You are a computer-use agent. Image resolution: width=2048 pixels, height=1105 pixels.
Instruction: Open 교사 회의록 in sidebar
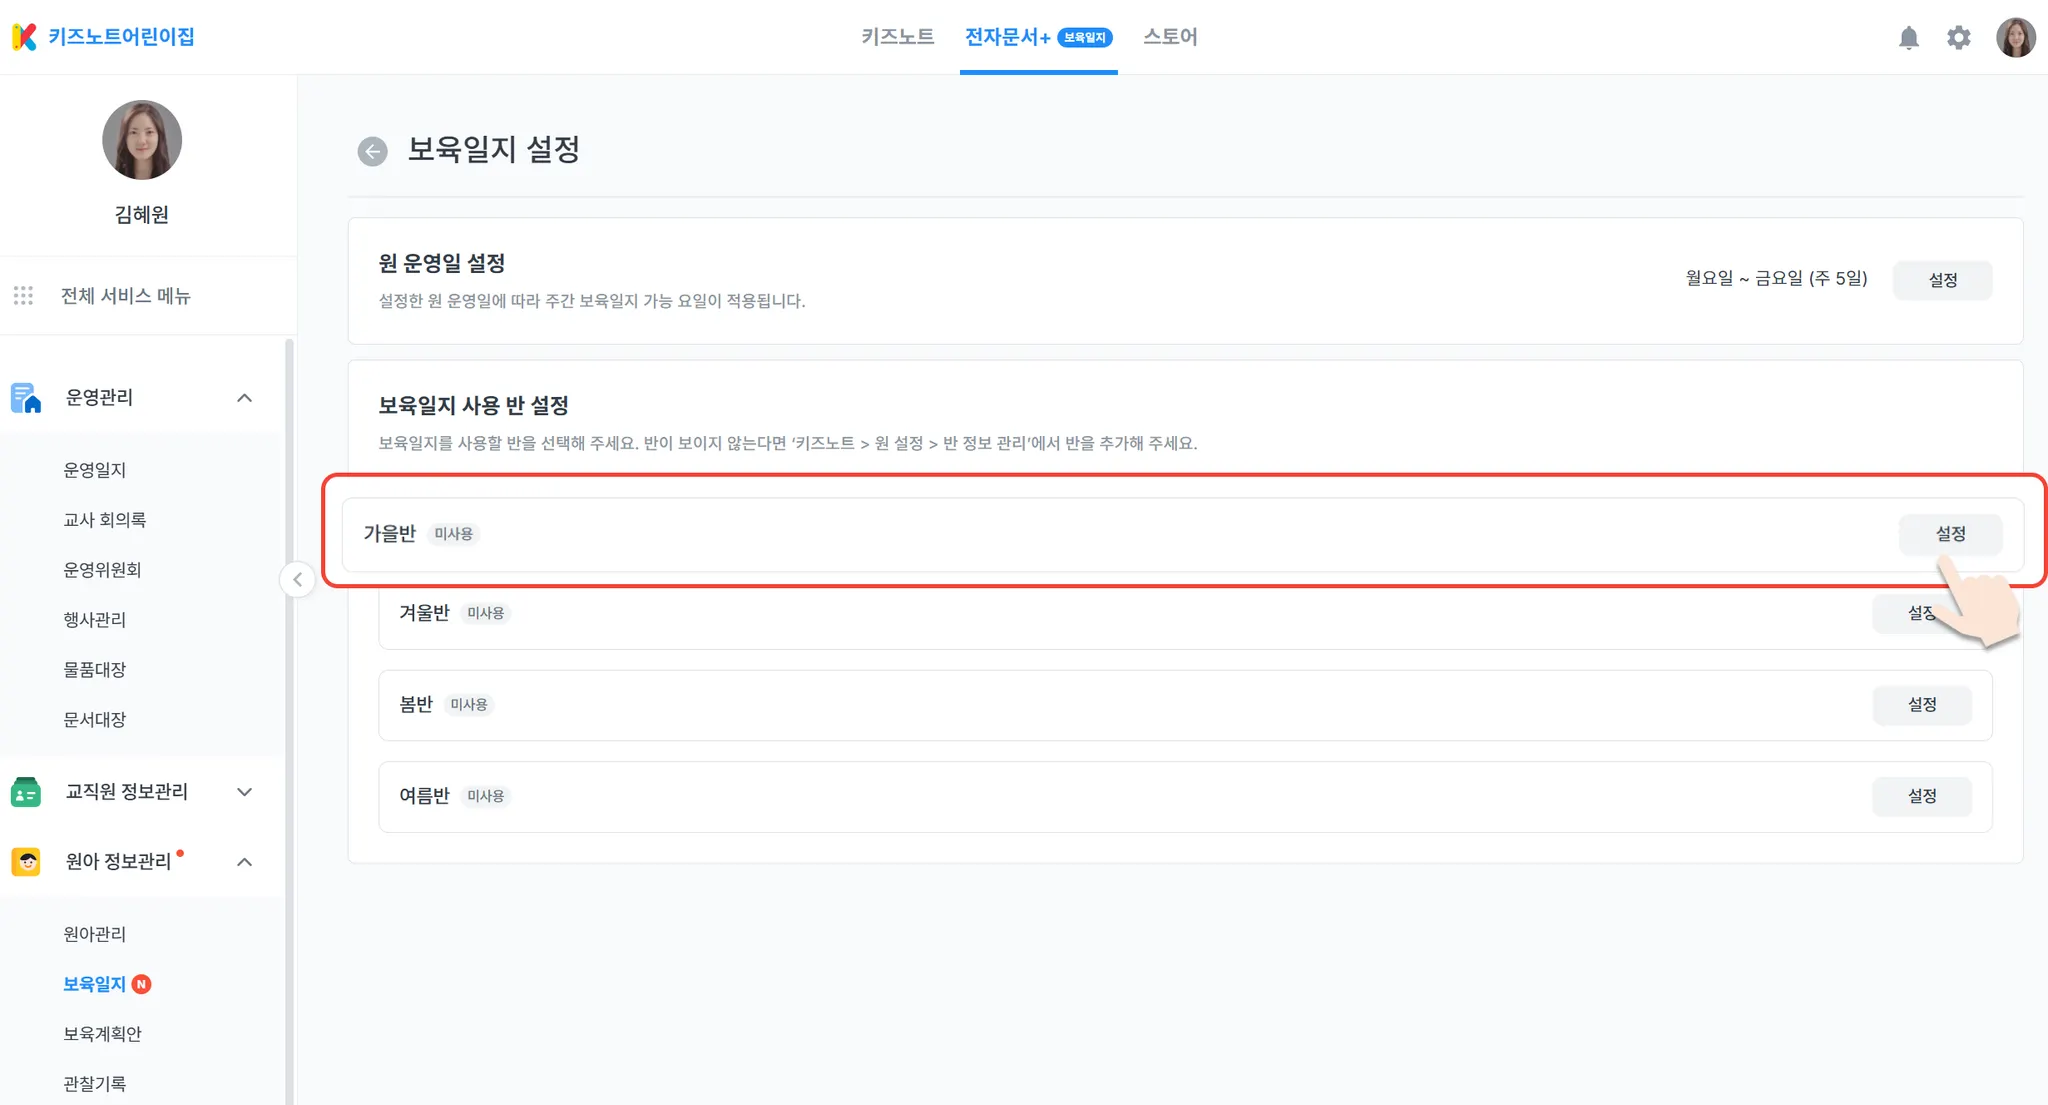click(x=104, y=520)
